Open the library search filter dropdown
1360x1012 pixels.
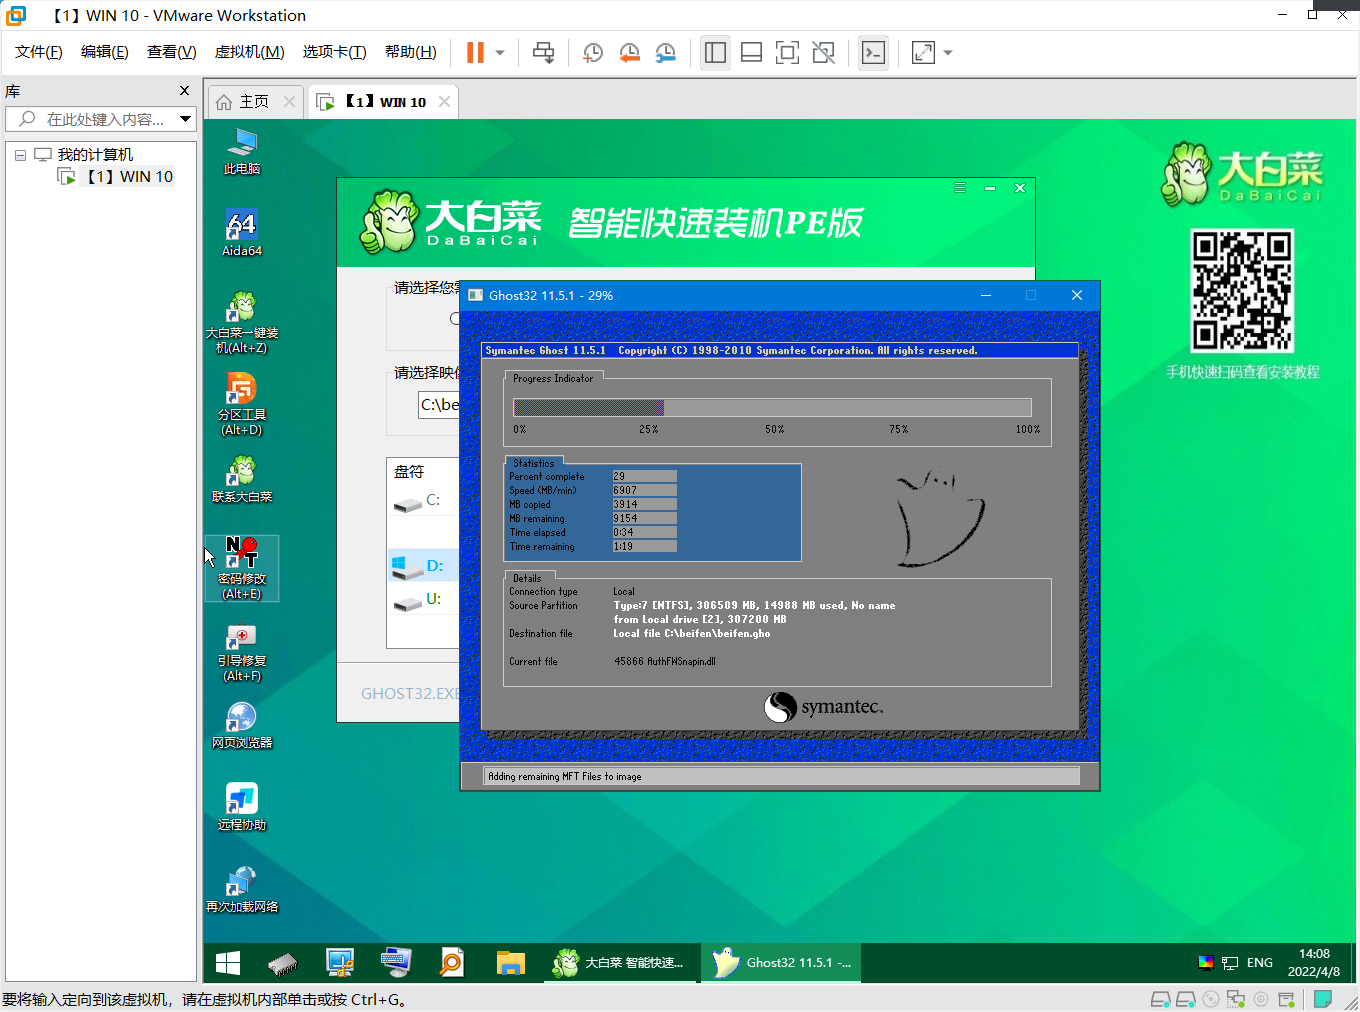186,119
